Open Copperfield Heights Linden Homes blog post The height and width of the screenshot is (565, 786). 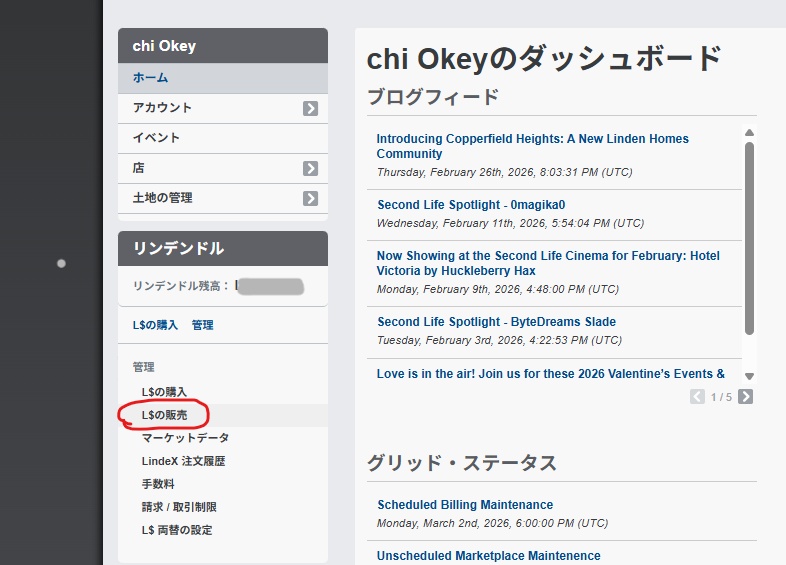(532, 146)
